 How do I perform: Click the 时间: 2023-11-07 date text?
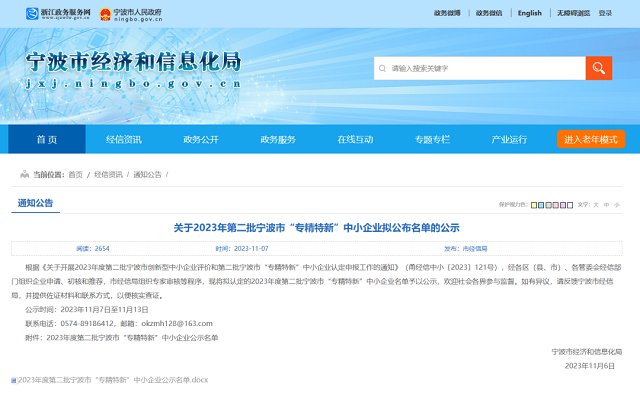(x=242, y=249)
